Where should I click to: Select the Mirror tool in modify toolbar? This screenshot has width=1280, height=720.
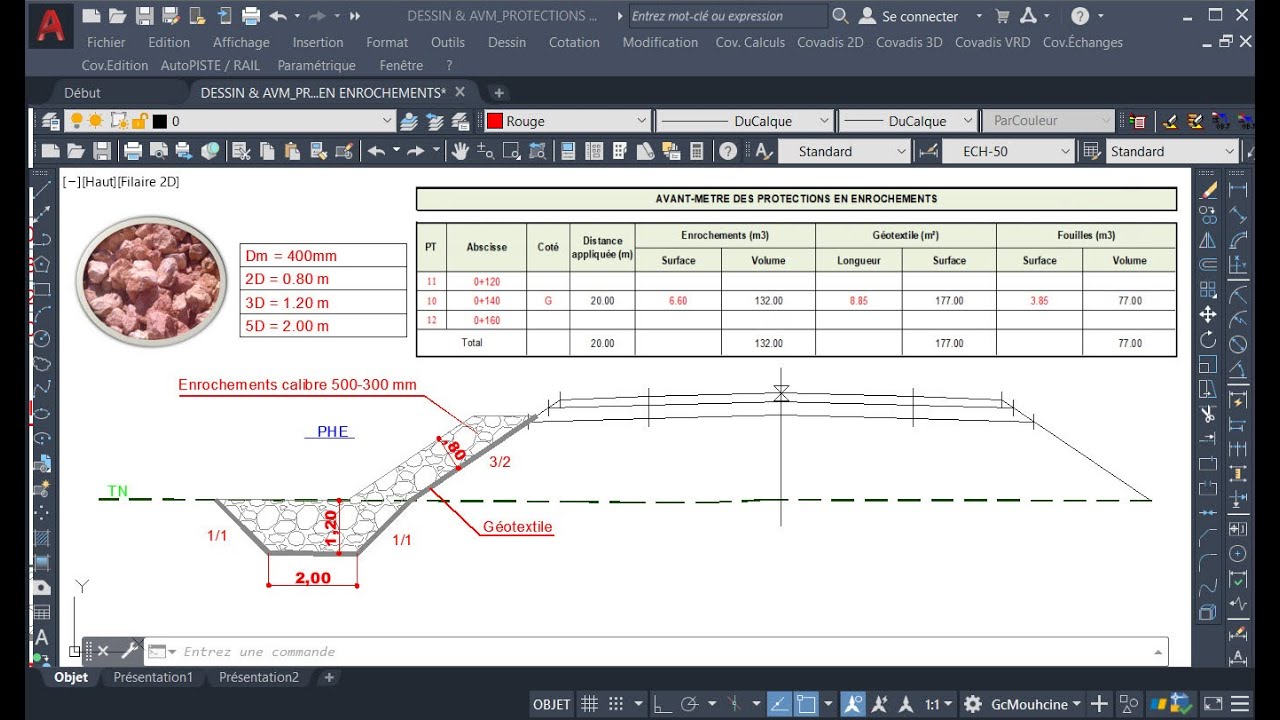[1208, 239]
